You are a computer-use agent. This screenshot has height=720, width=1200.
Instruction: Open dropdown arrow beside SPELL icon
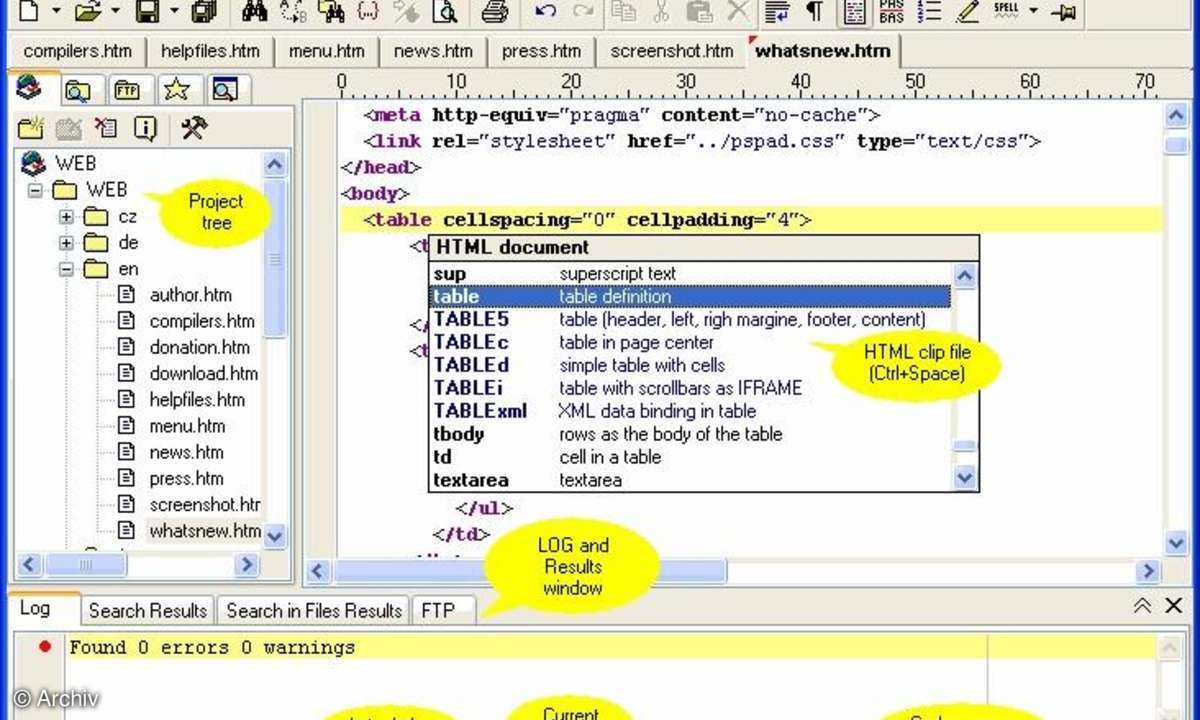[x=1034, y=12]
